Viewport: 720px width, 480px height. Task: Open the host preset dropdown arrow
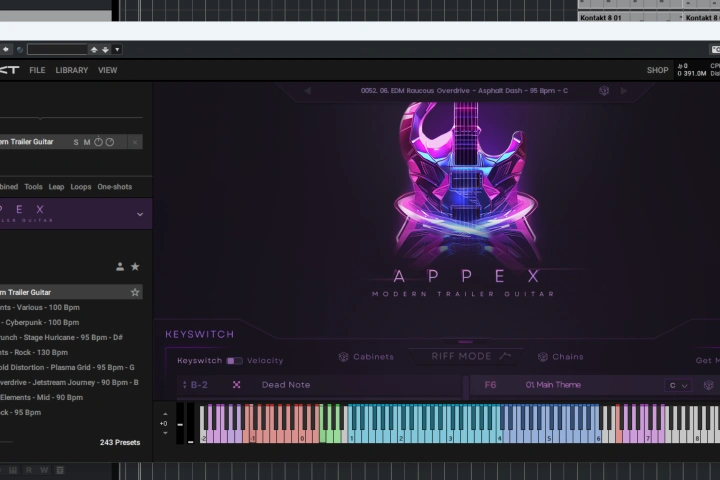tap(117, 50)
